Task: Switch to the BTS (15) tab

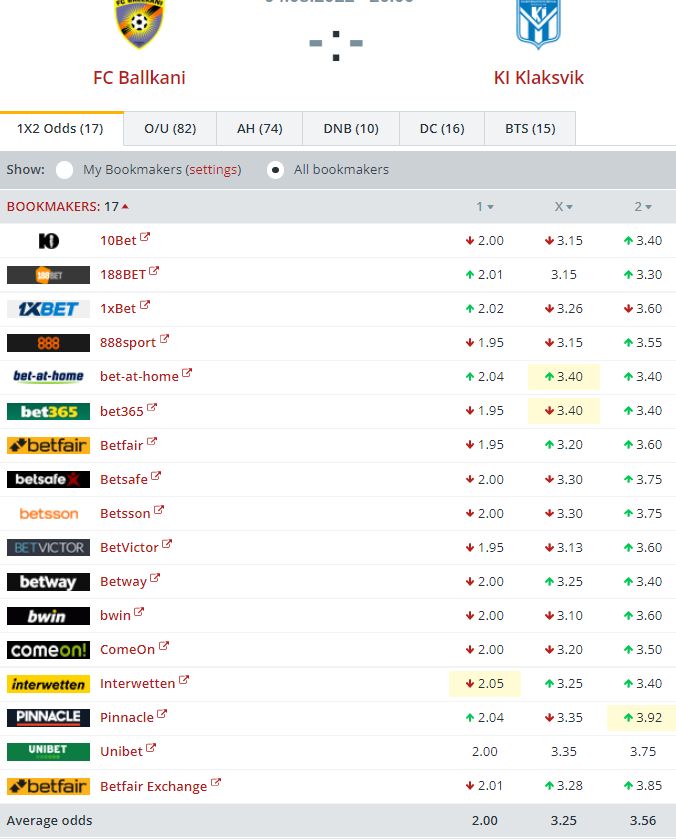Action: pyautogui.click(x=530, y=128)
